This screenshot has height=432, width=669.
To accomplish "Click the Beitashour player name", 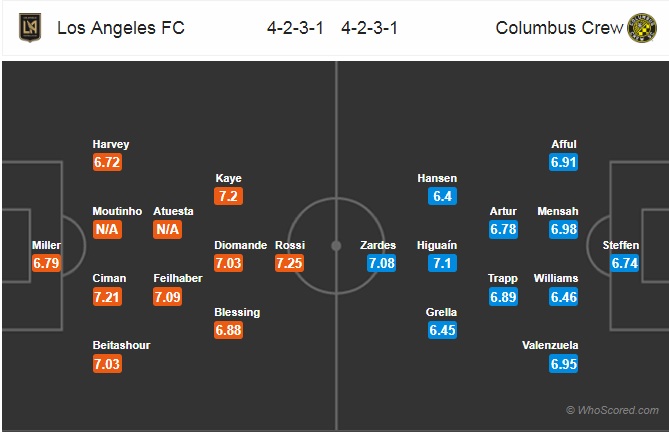I will click(x=121, y=345).
